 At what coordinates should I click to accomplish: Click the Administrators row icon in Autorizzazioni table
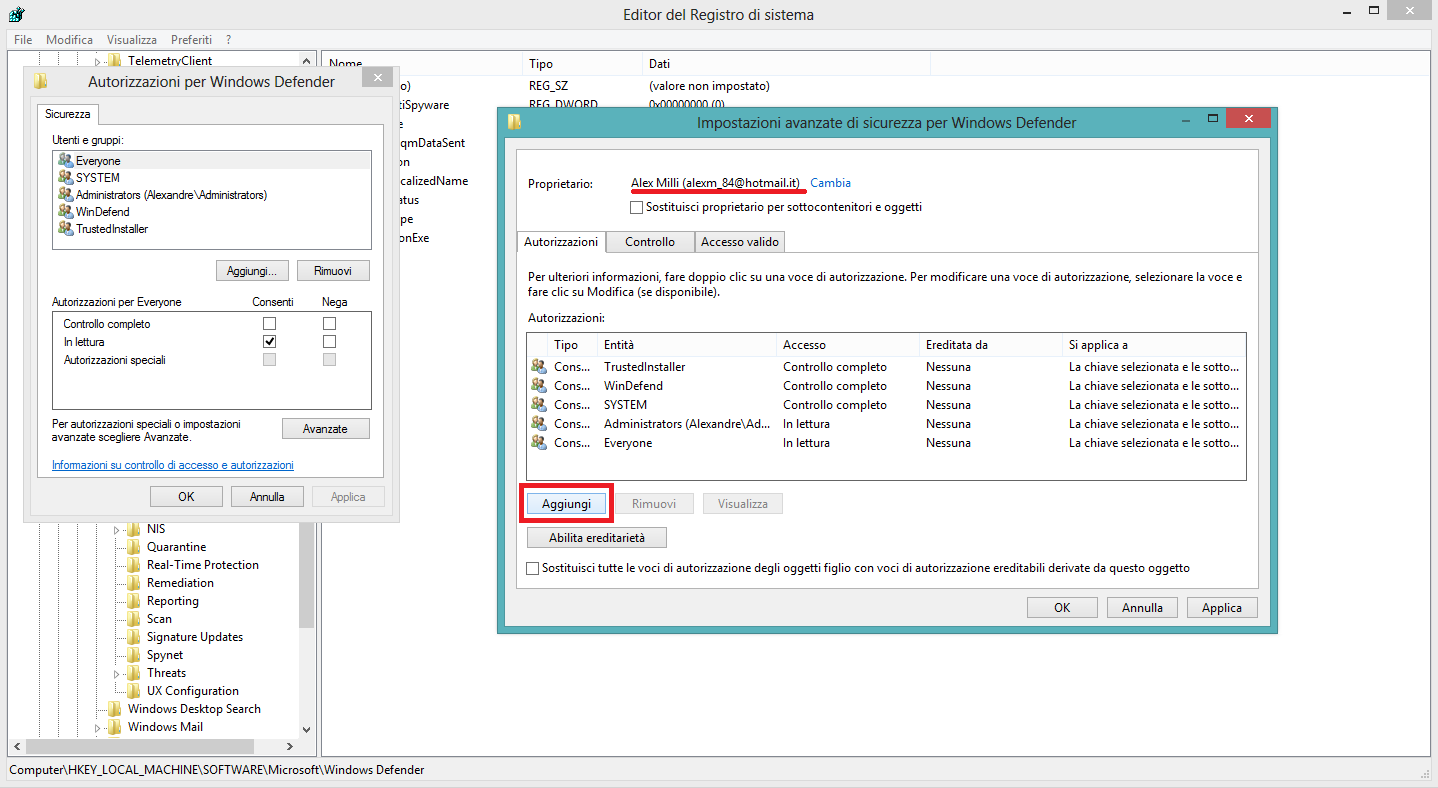click(x=540, y=424)
